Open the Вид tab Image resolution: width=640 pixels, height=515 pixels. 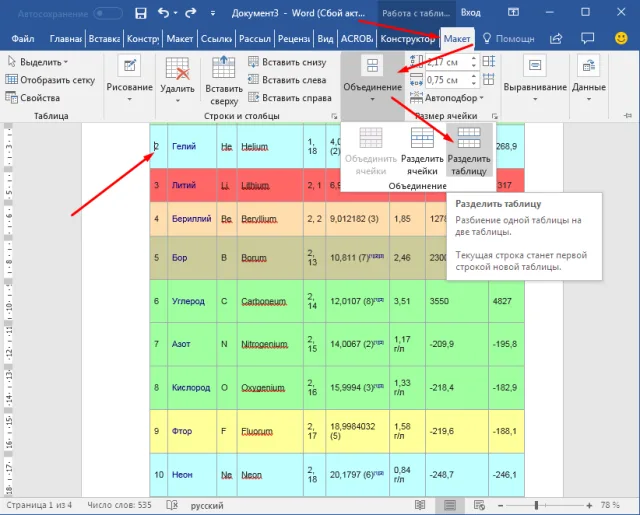(325, 39)
